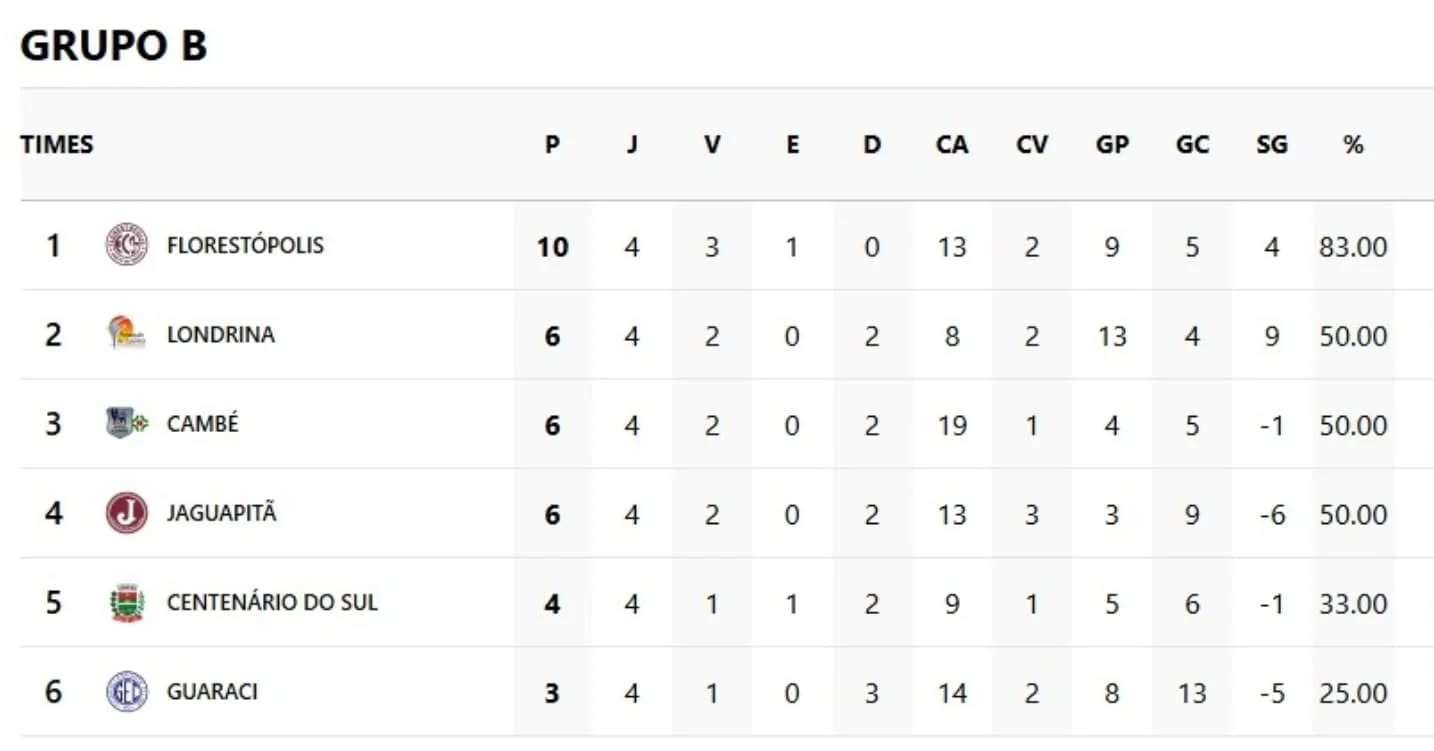Screen dimensions: 1434x751
Task: Select the CAMBÉ team name
Action: click(x=202, y=424)
